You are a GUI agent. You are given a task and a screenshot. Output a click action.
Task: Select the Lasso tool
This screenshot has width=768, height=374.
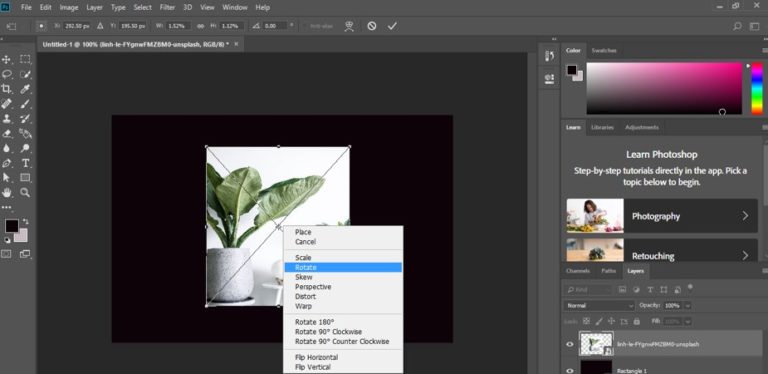(6, 74)
